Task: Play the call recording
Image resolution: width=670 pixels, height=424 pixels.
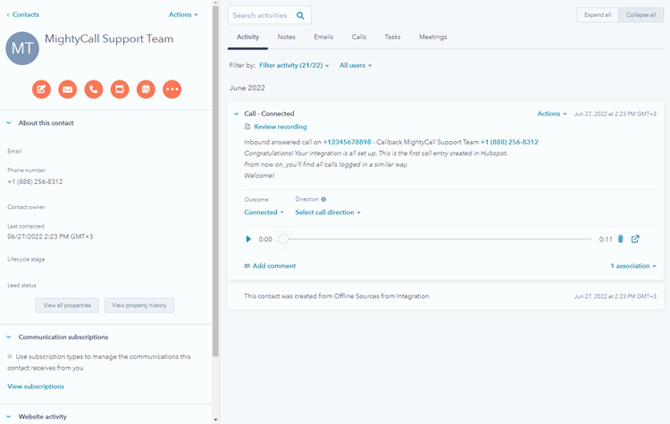Action: (x=249, y=239)
